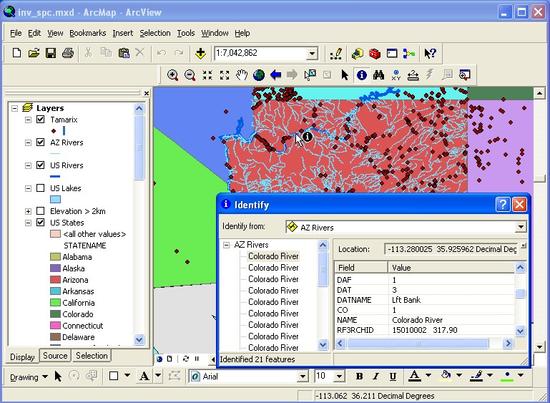Click the Identify dialog help button
Image resolution: width=550 pixels, height=403 pixels.
503,204
